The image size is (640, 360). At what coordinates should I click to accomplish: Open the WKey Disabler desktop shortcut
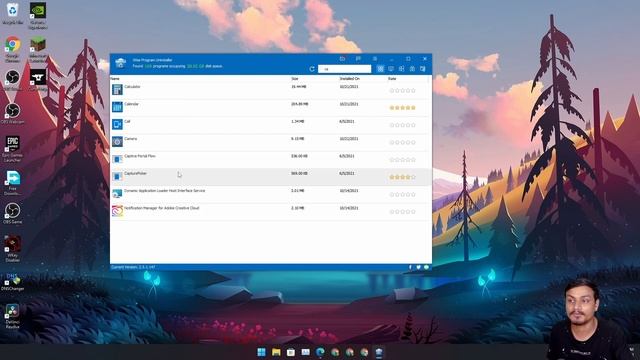[x=13, y=249]
